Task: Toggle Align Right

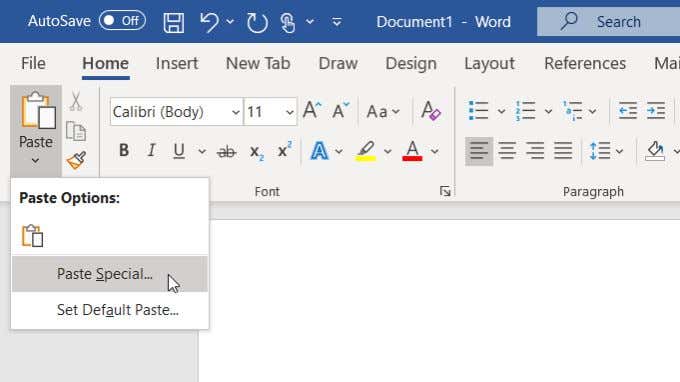Action: pyautogui.click(x=535, y=151)
